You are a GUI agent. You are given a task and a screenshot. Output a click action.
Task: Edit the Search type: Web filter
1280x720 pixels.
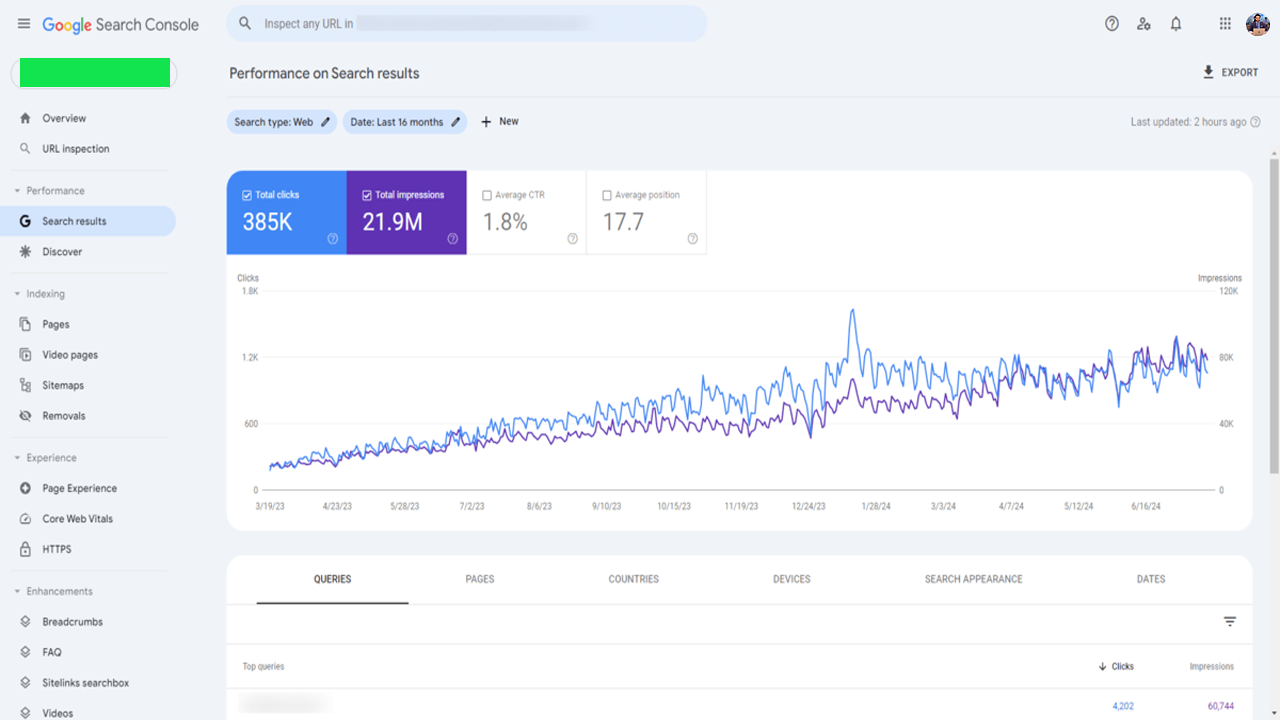(281, 122)
